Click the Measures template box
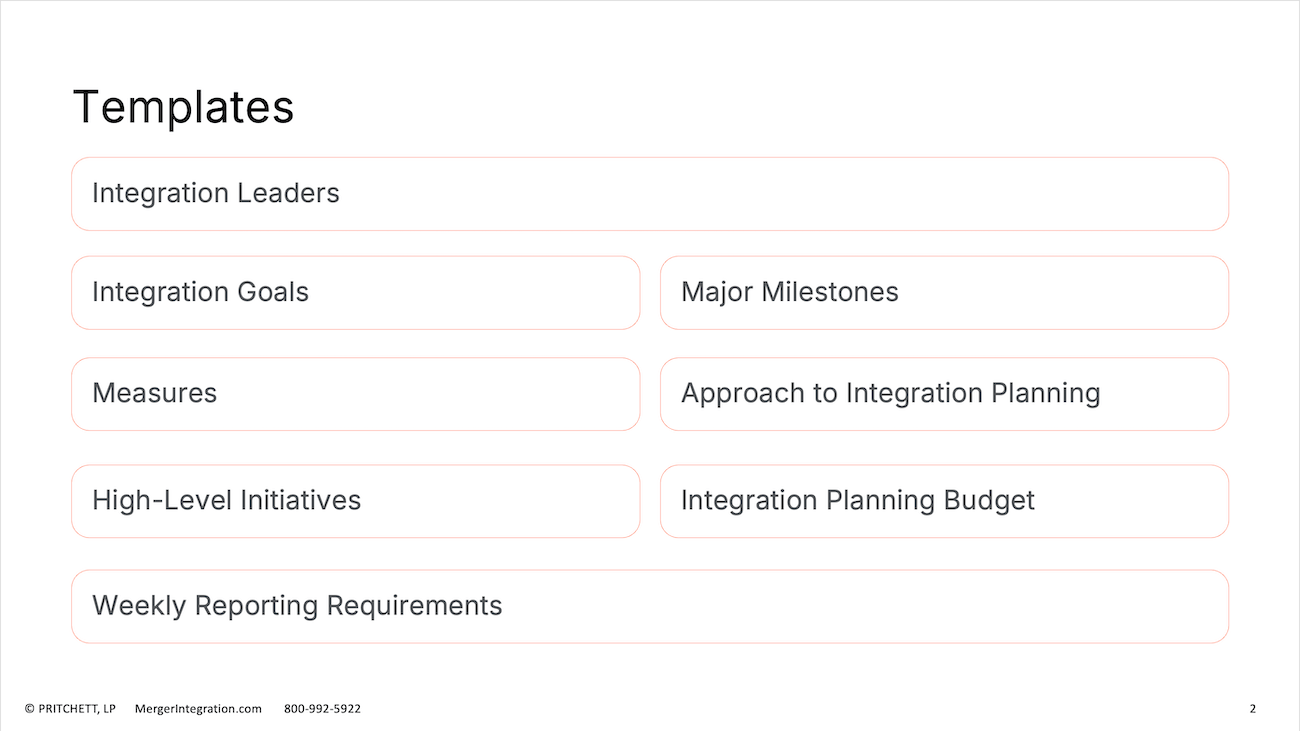This screenshot has height=731, width=1300. tap(355, 394)
